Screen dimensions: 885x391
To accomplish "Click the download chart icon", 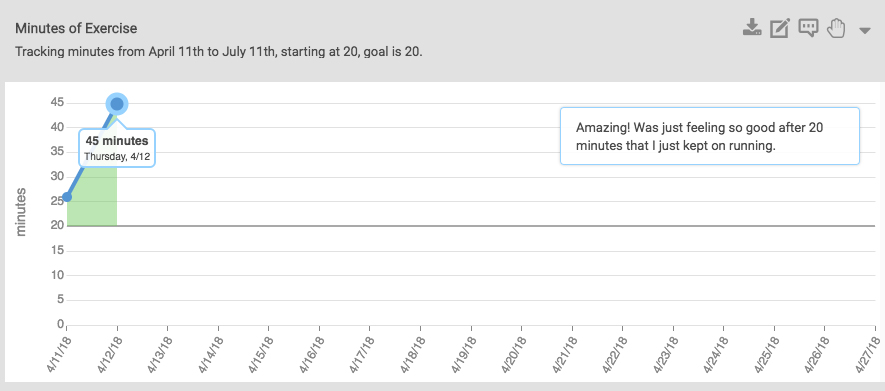I will (x=752, y=28).
